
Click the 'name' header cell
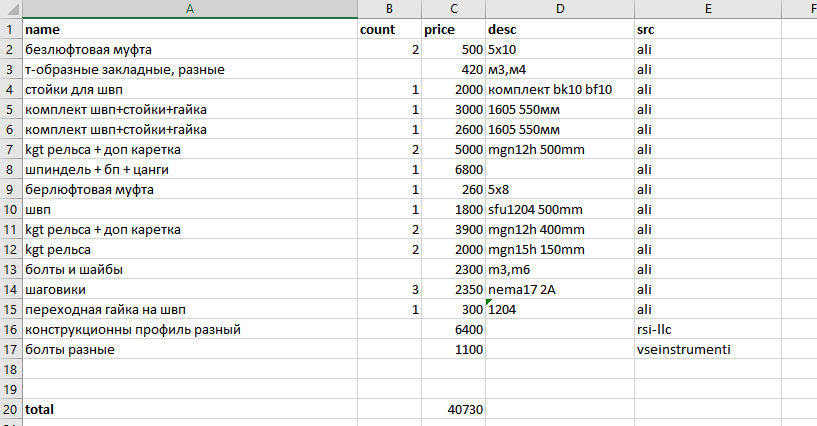190,30
